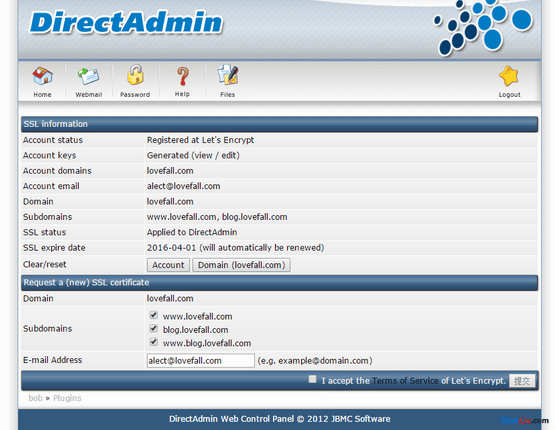The height and width of the screenshot is (430, 555).
Task: Uncheck the www.lovefall.com subdomain checkbox
Action: tap(153, 315)
